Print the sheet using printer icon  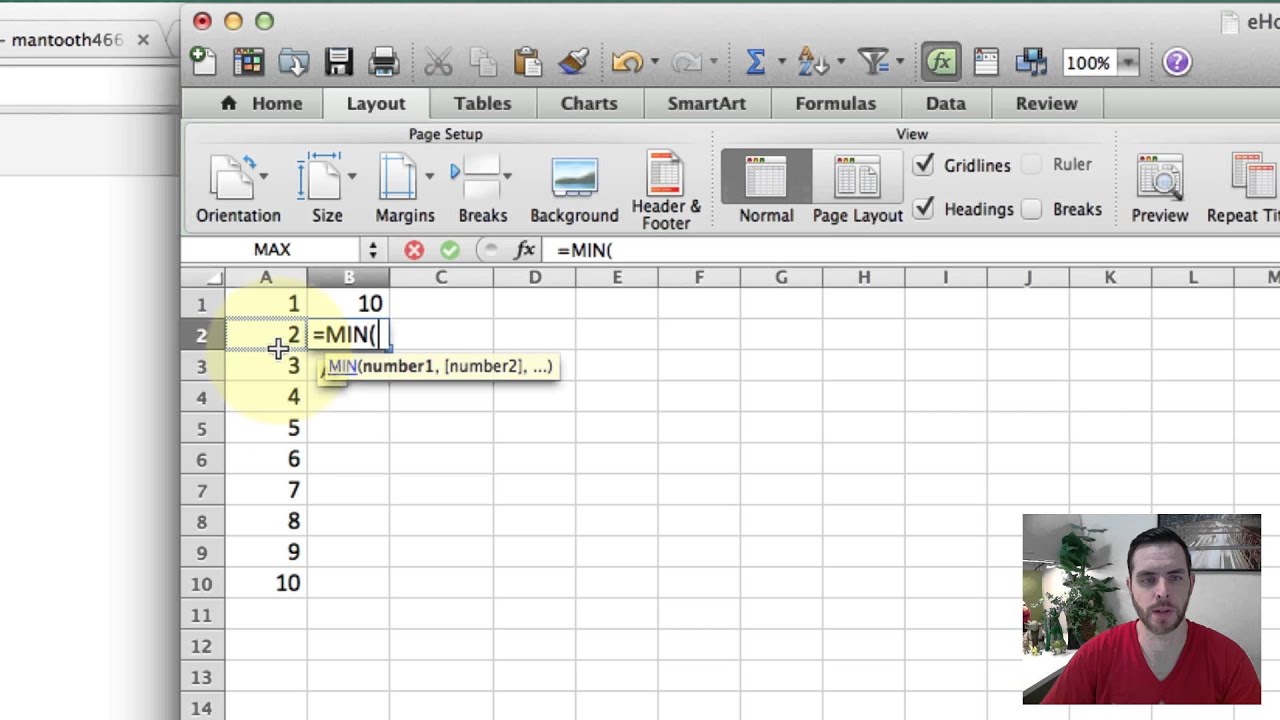384,62
